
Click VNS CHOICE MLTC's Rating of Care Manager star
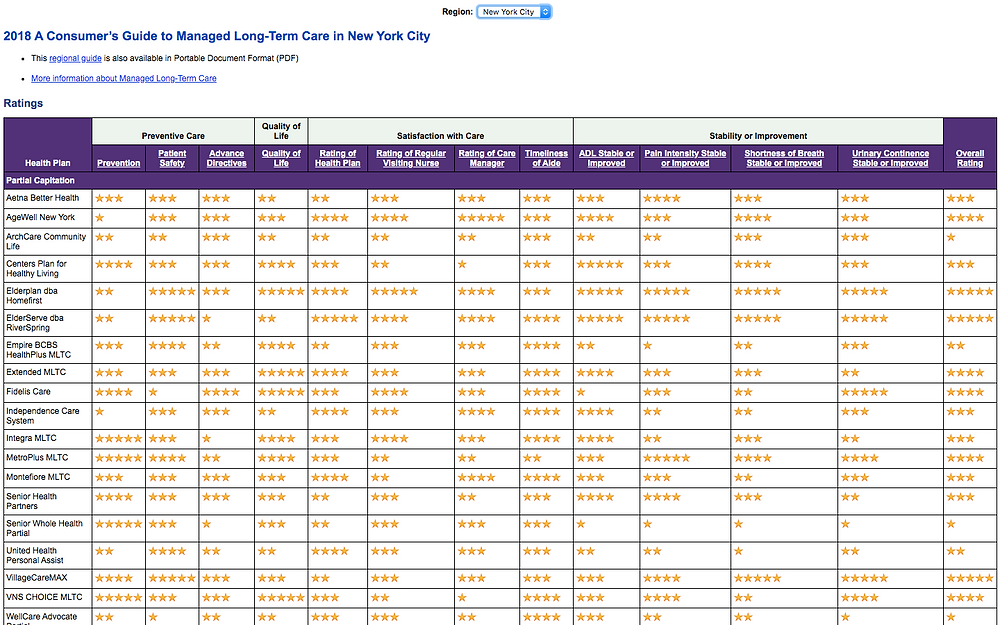(x=463, y=597)
